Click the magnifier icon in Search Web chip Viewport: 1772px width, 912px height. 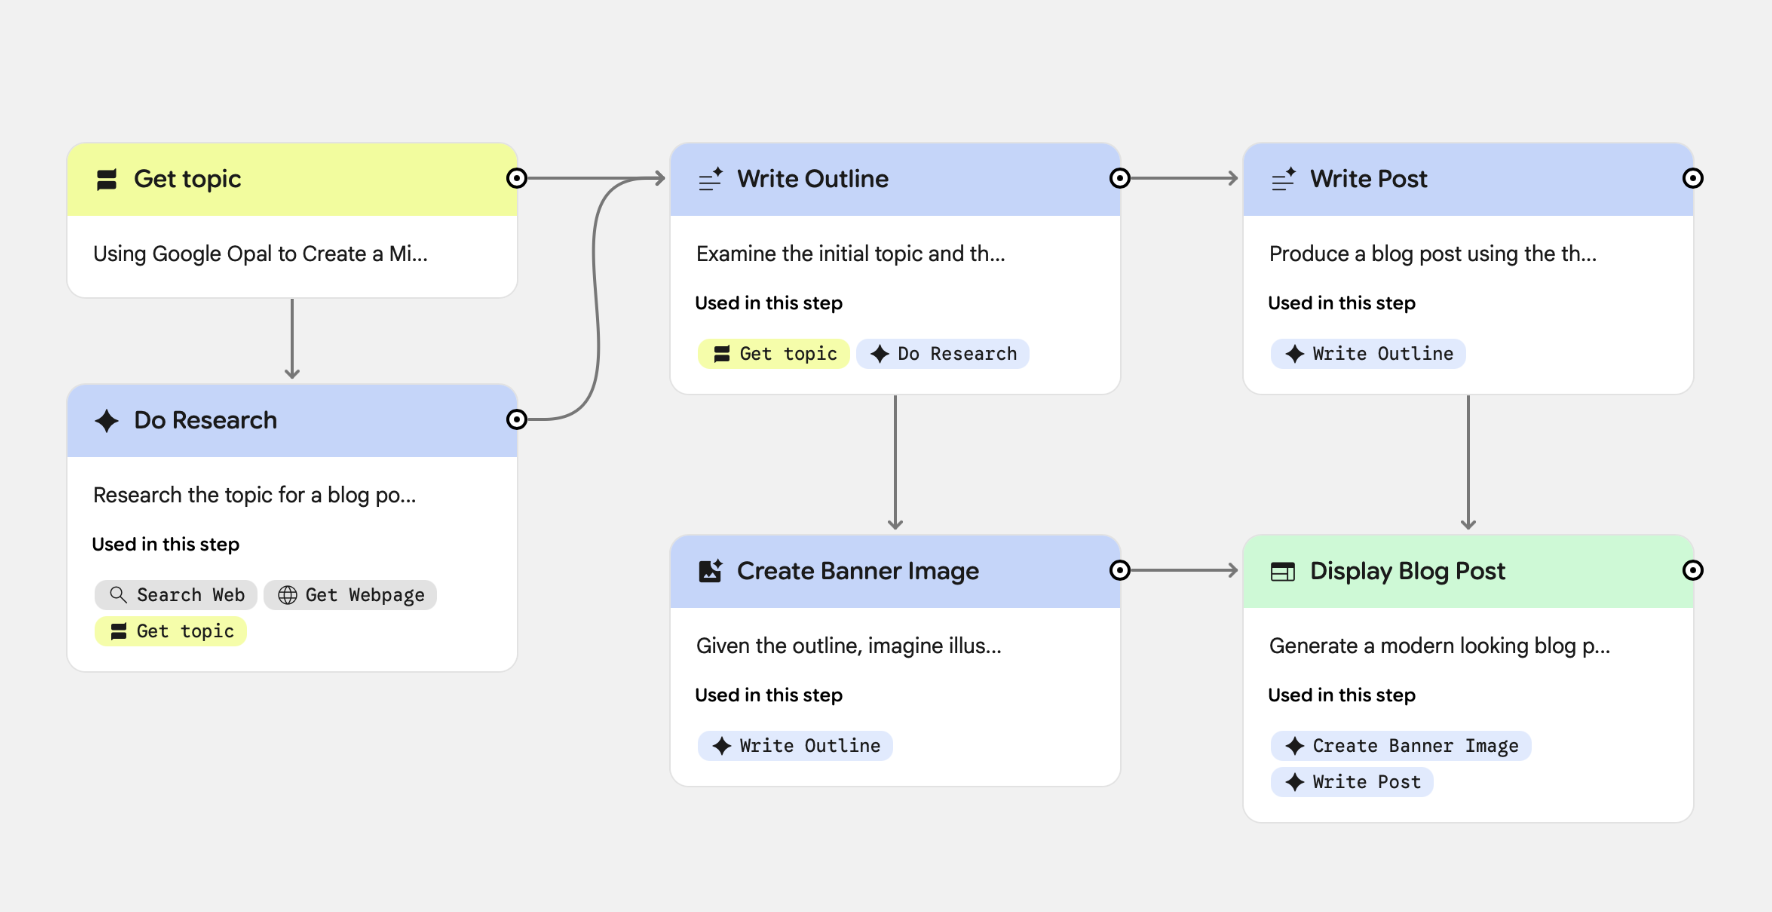[117, 594]
